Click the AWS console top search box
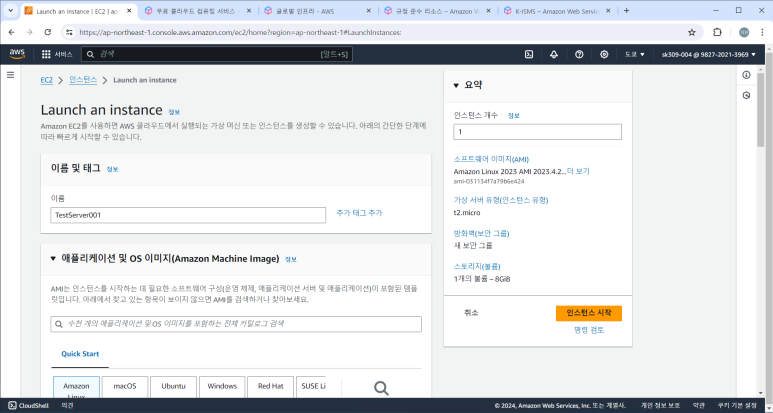This screenshot has width=773, height=413. coord(217,54)
